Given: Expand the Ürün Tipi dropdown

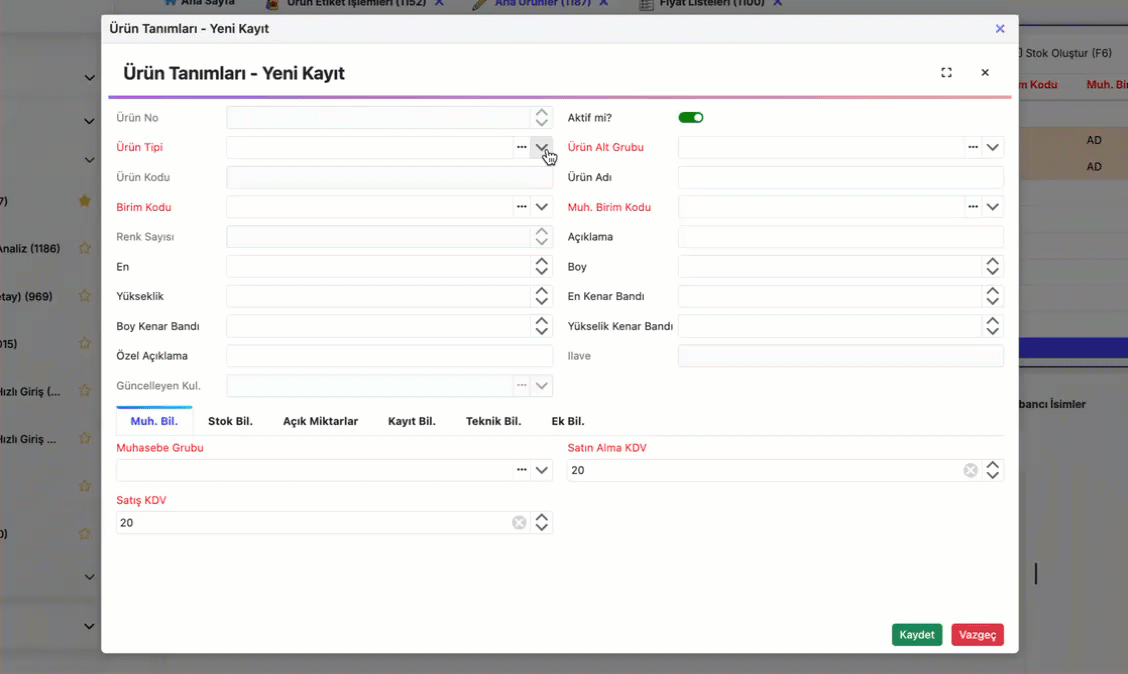Looking at the screenshot, I should coord(542,148).
